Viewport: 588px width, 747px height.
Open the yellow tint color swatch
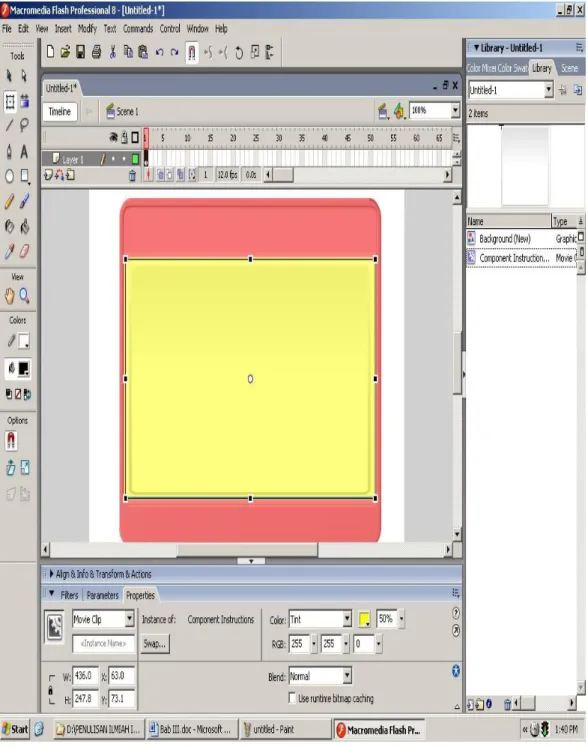pos(365,619)
